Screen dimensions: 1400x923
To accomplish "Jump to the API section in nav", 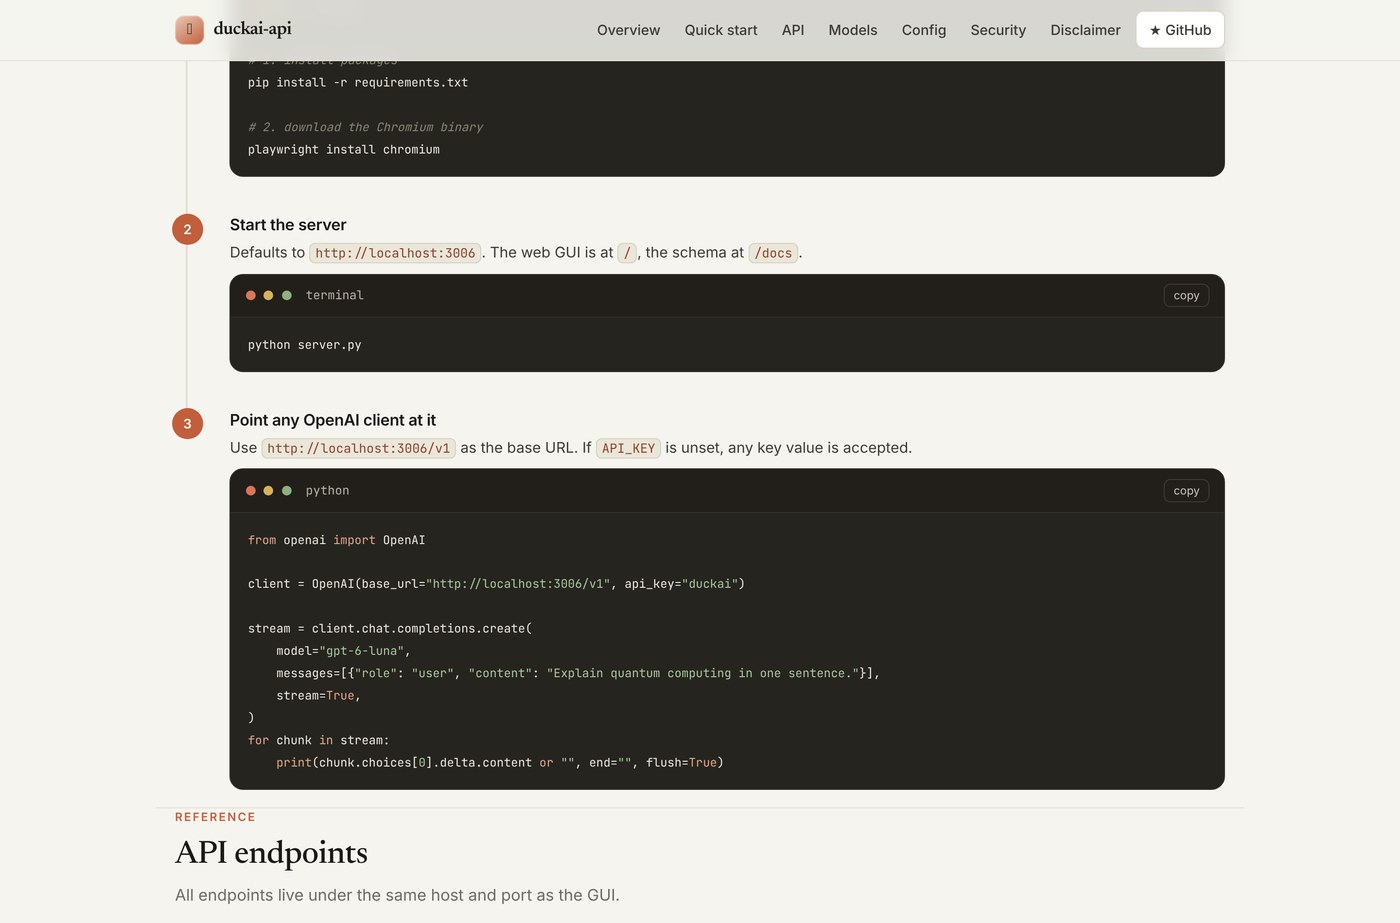I will pyautogui.click(x=793, y=30).
